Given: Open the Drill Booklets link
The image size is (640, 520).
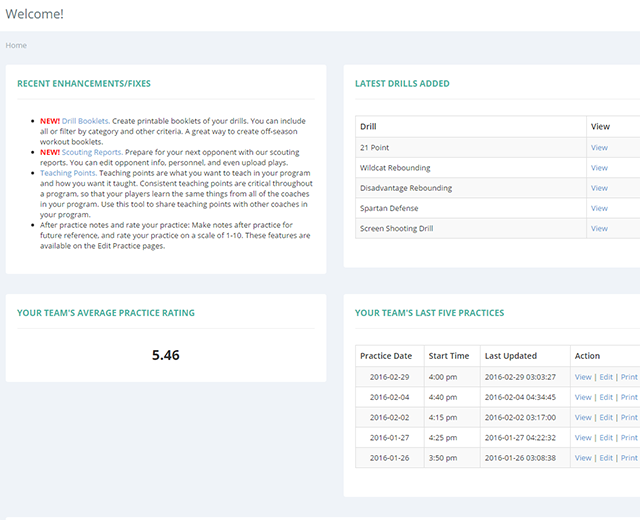Looking at the screenshot, I should tap(85, 121).
